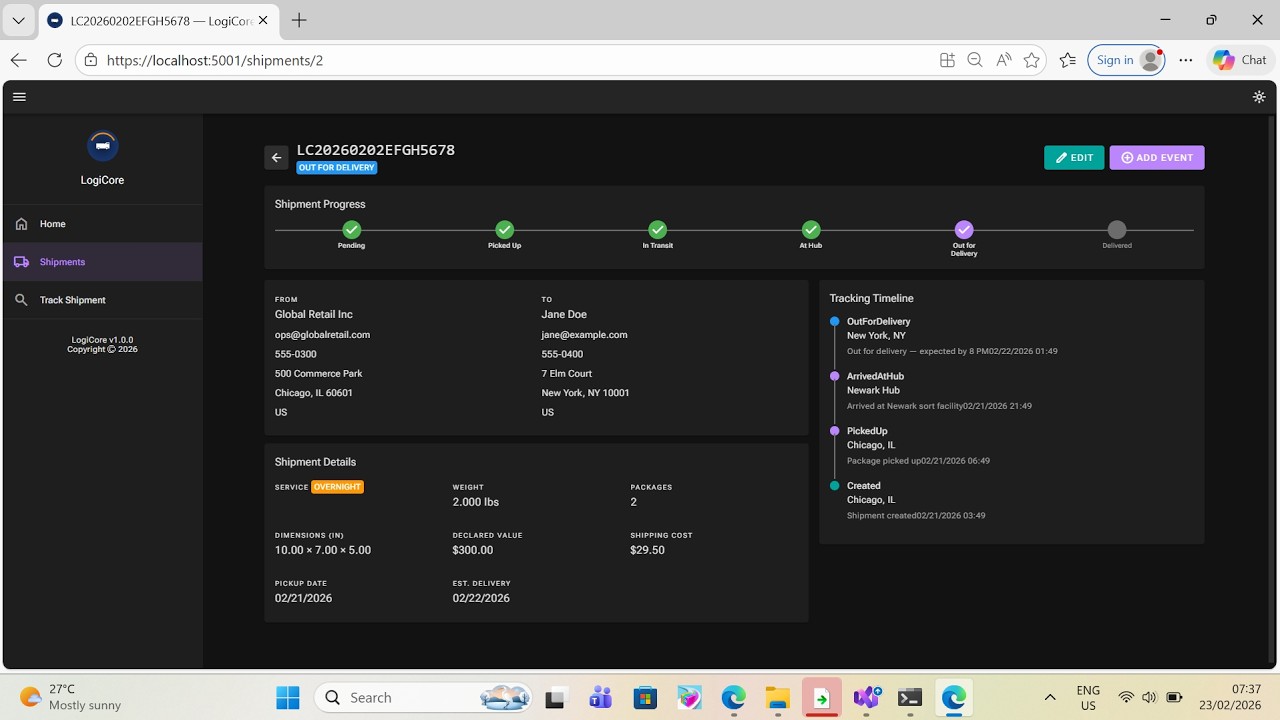This screenshot has width=1280, height=720.
Task: Open the weather widget showing 27°C
Action: tap(72, 697)
